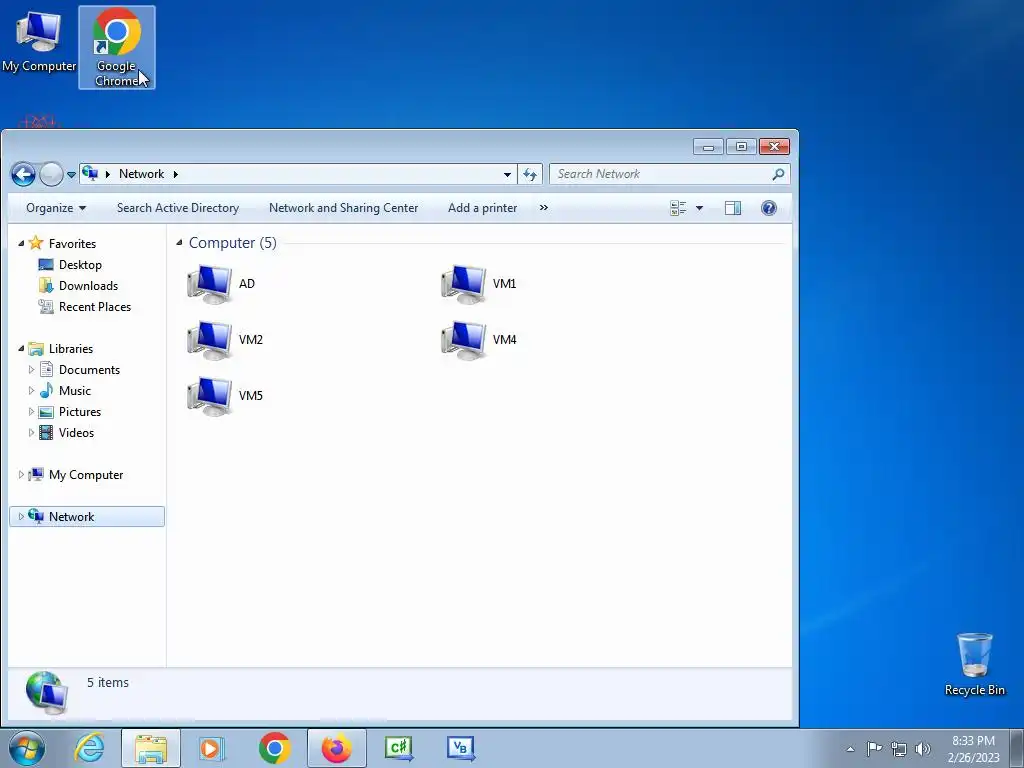Viewport: 1024px width, 768px height.
Task: Switch to Firefox in the taskbar
Action: [x=336, y=748]
